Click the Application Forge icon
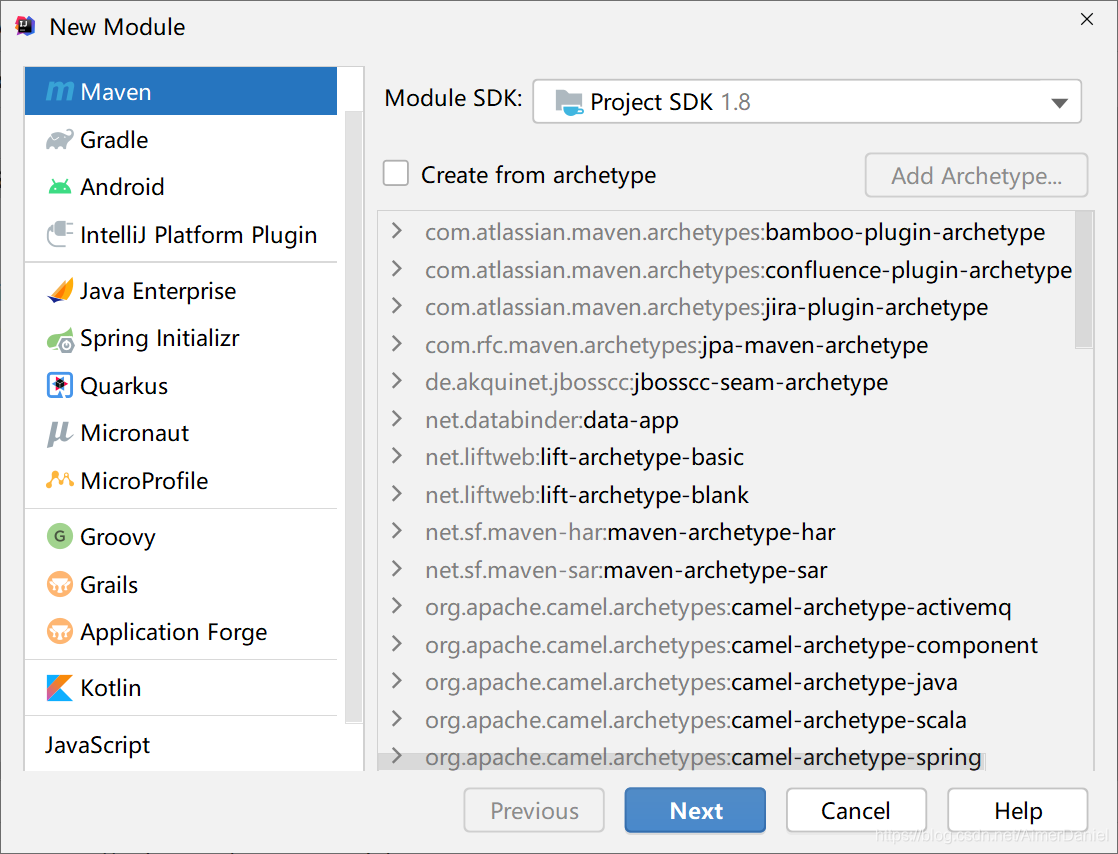Image resolution: width=1118 pixels, height=854 pixels. (x=60, y=632)
